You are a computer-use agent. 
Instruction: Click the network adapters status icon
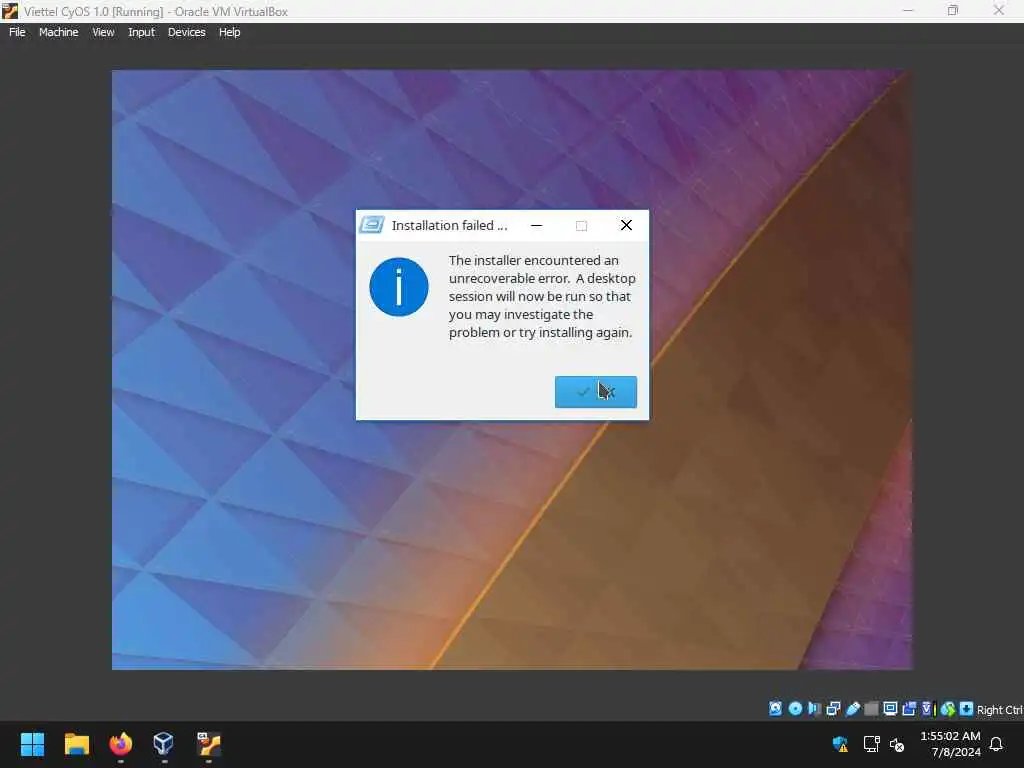[833, 709]
